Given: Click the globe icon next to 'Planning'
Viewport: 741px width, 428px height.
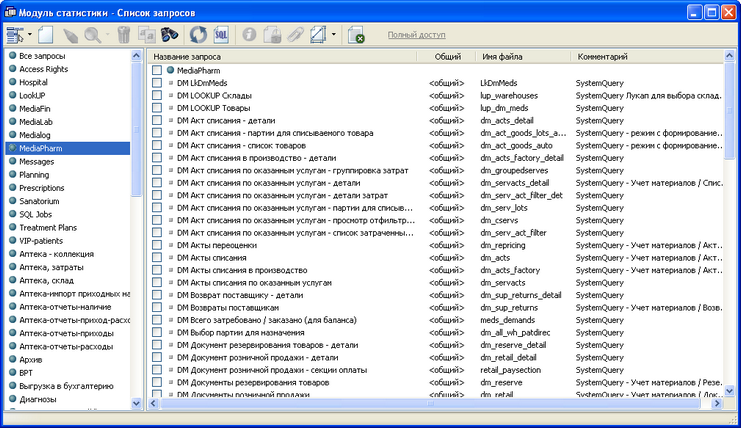Looking at the screenshot, I should coord(13,174).
